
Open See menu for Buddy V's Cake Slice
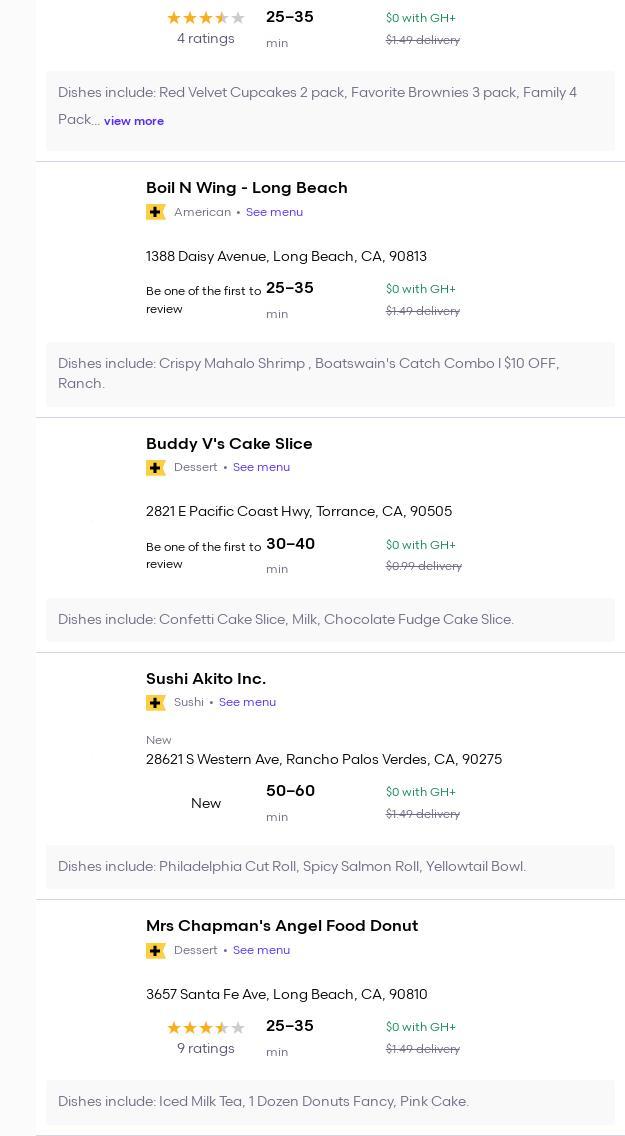pos(261,467)
